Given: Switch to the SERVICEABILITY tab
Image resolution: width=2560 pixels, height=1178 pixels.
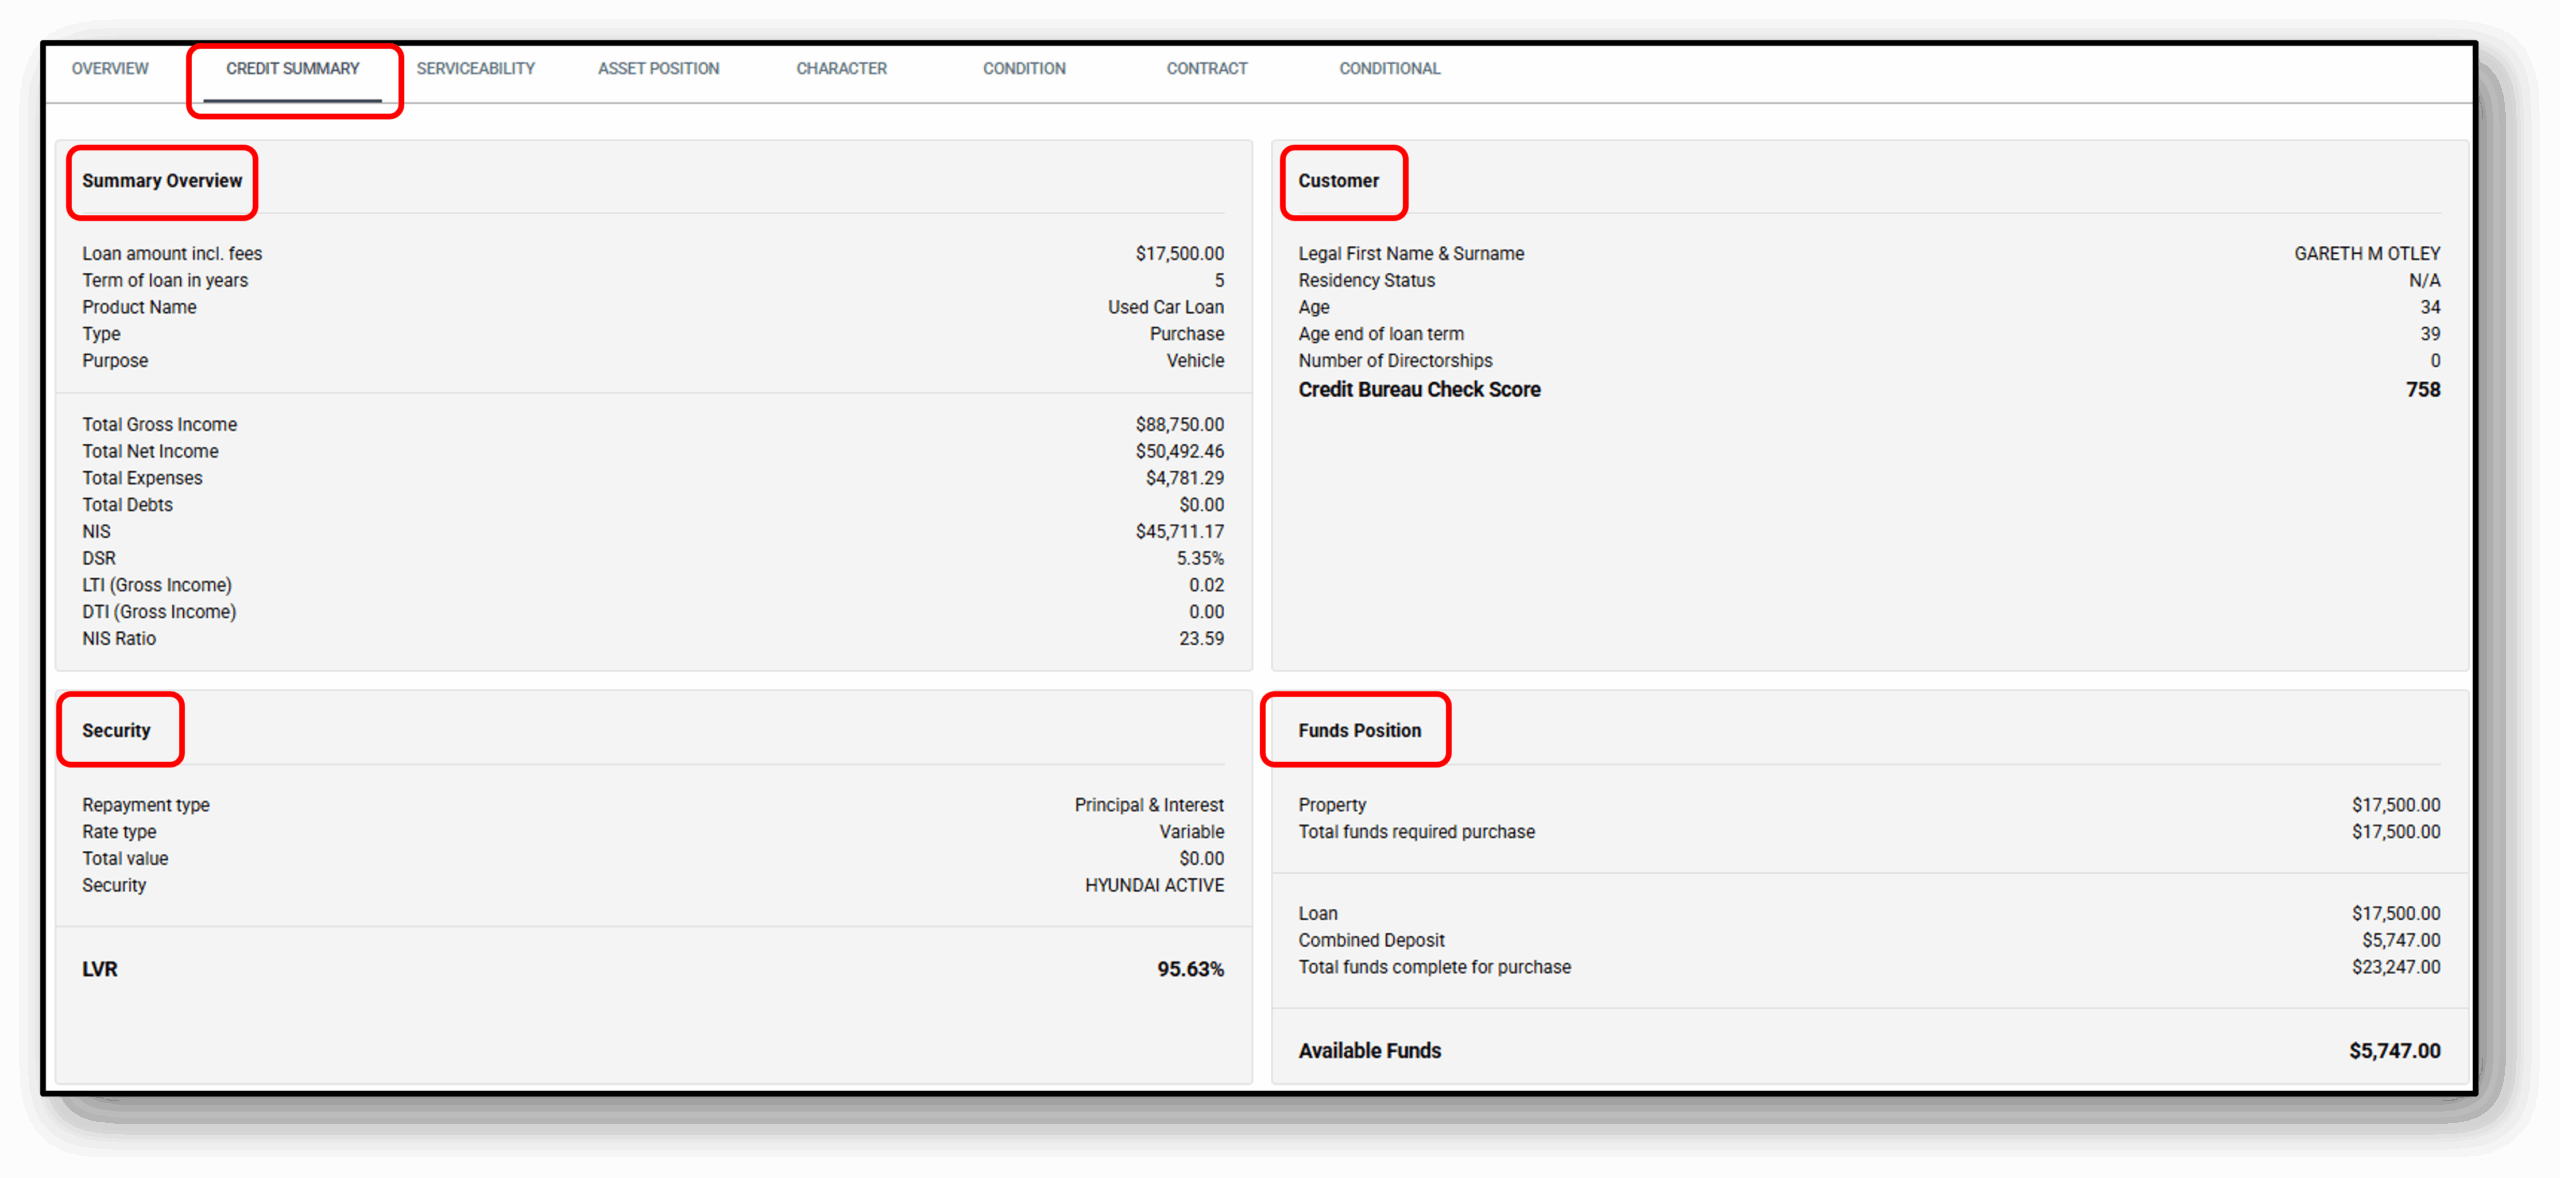Looking at the screenshot, I should 476,68.
